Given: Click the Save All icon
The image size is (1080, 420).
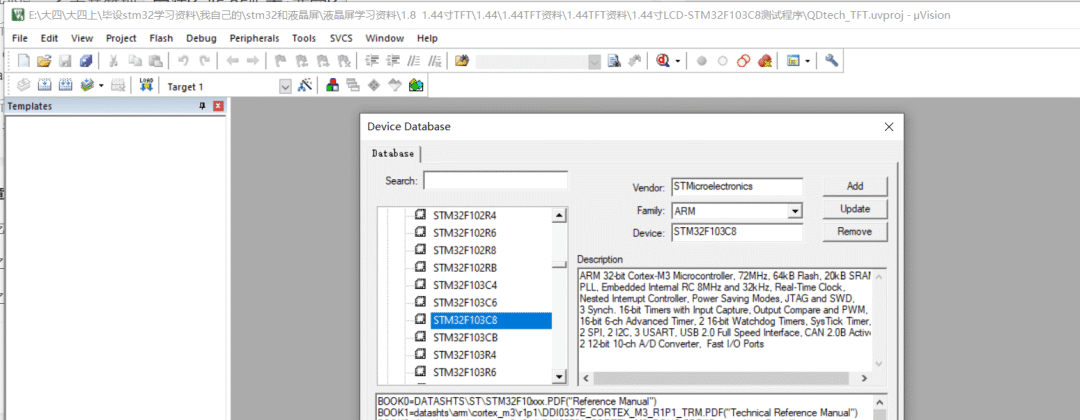Looking at the screenshot, I should pyautogui.click(x=85, y=61).
